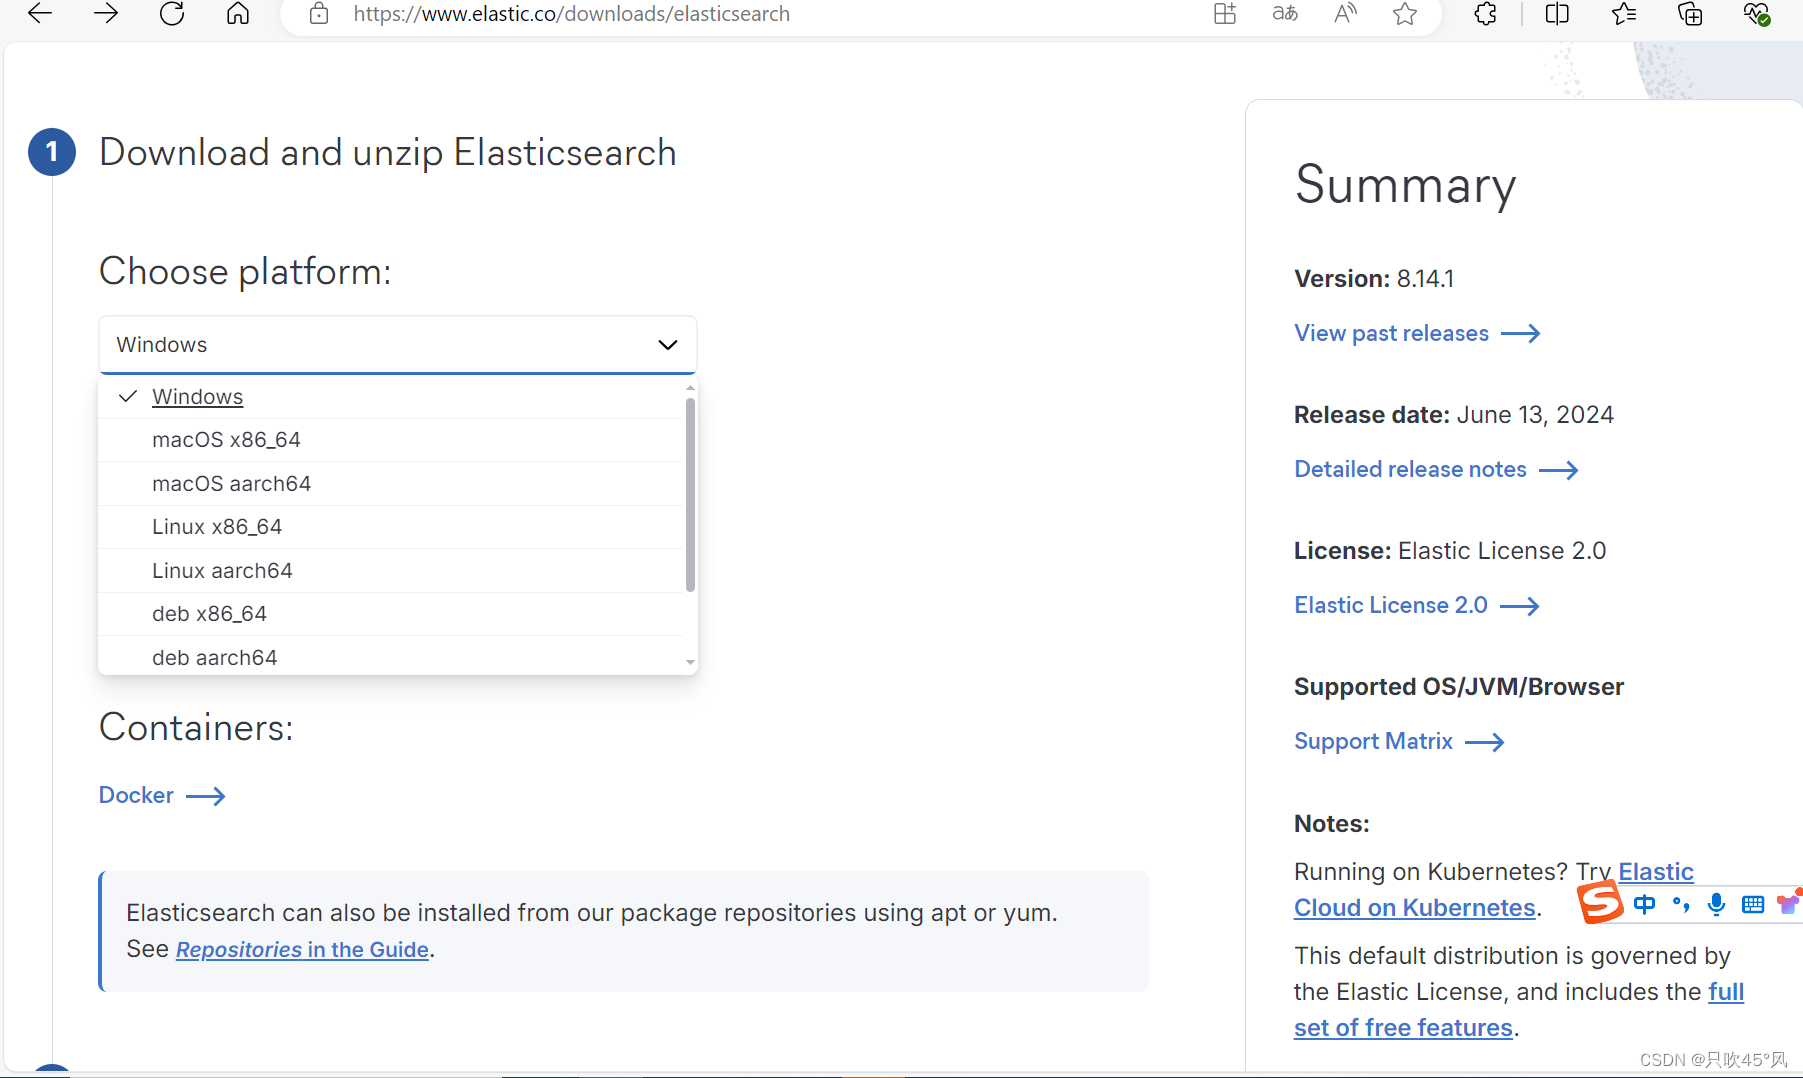The image size is (1803, 1078).
Task: Reload the page with the refresh icon
Action: click(172, 14)
